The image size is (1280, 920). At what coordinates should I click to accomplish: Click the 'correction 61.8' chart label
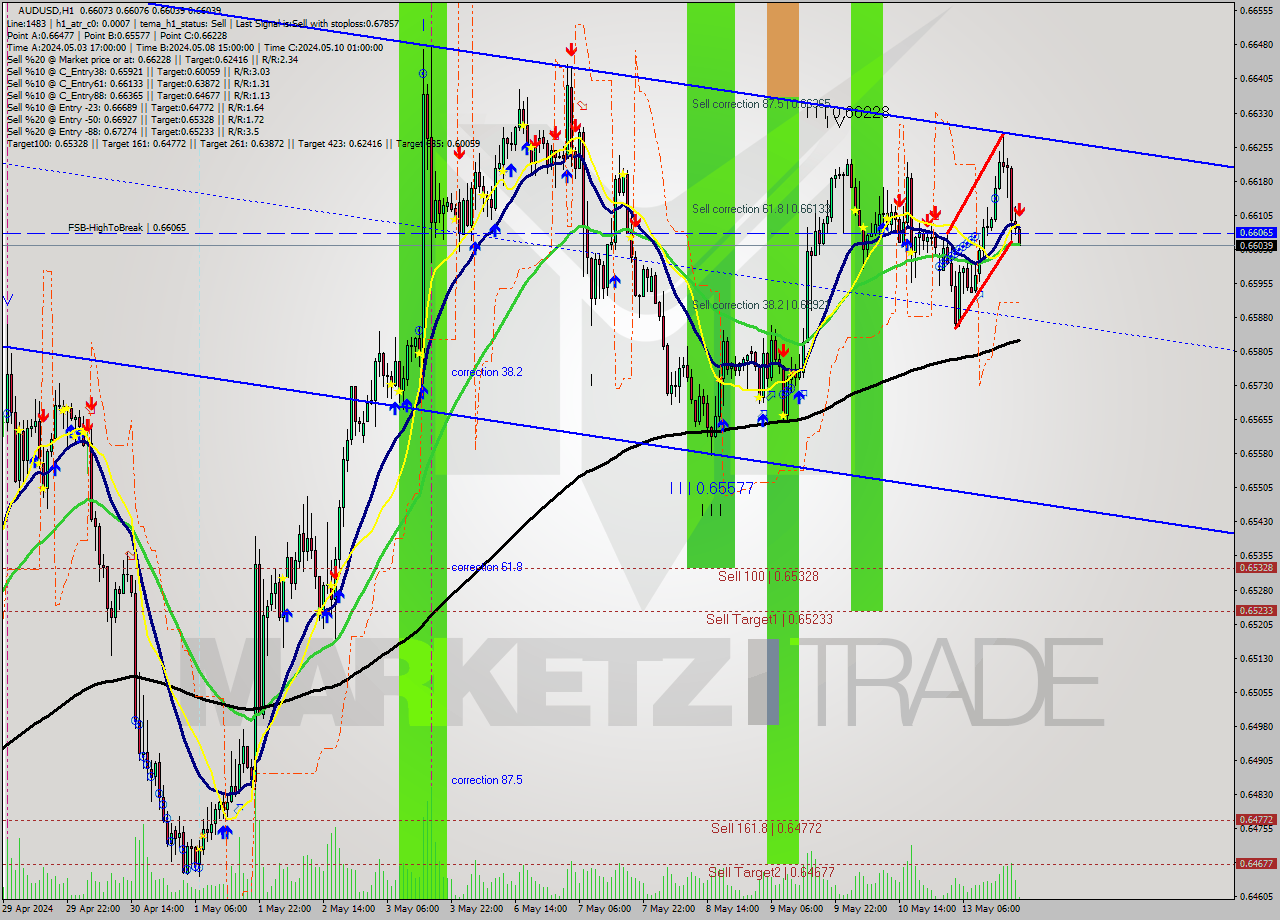tap(486, 567)
